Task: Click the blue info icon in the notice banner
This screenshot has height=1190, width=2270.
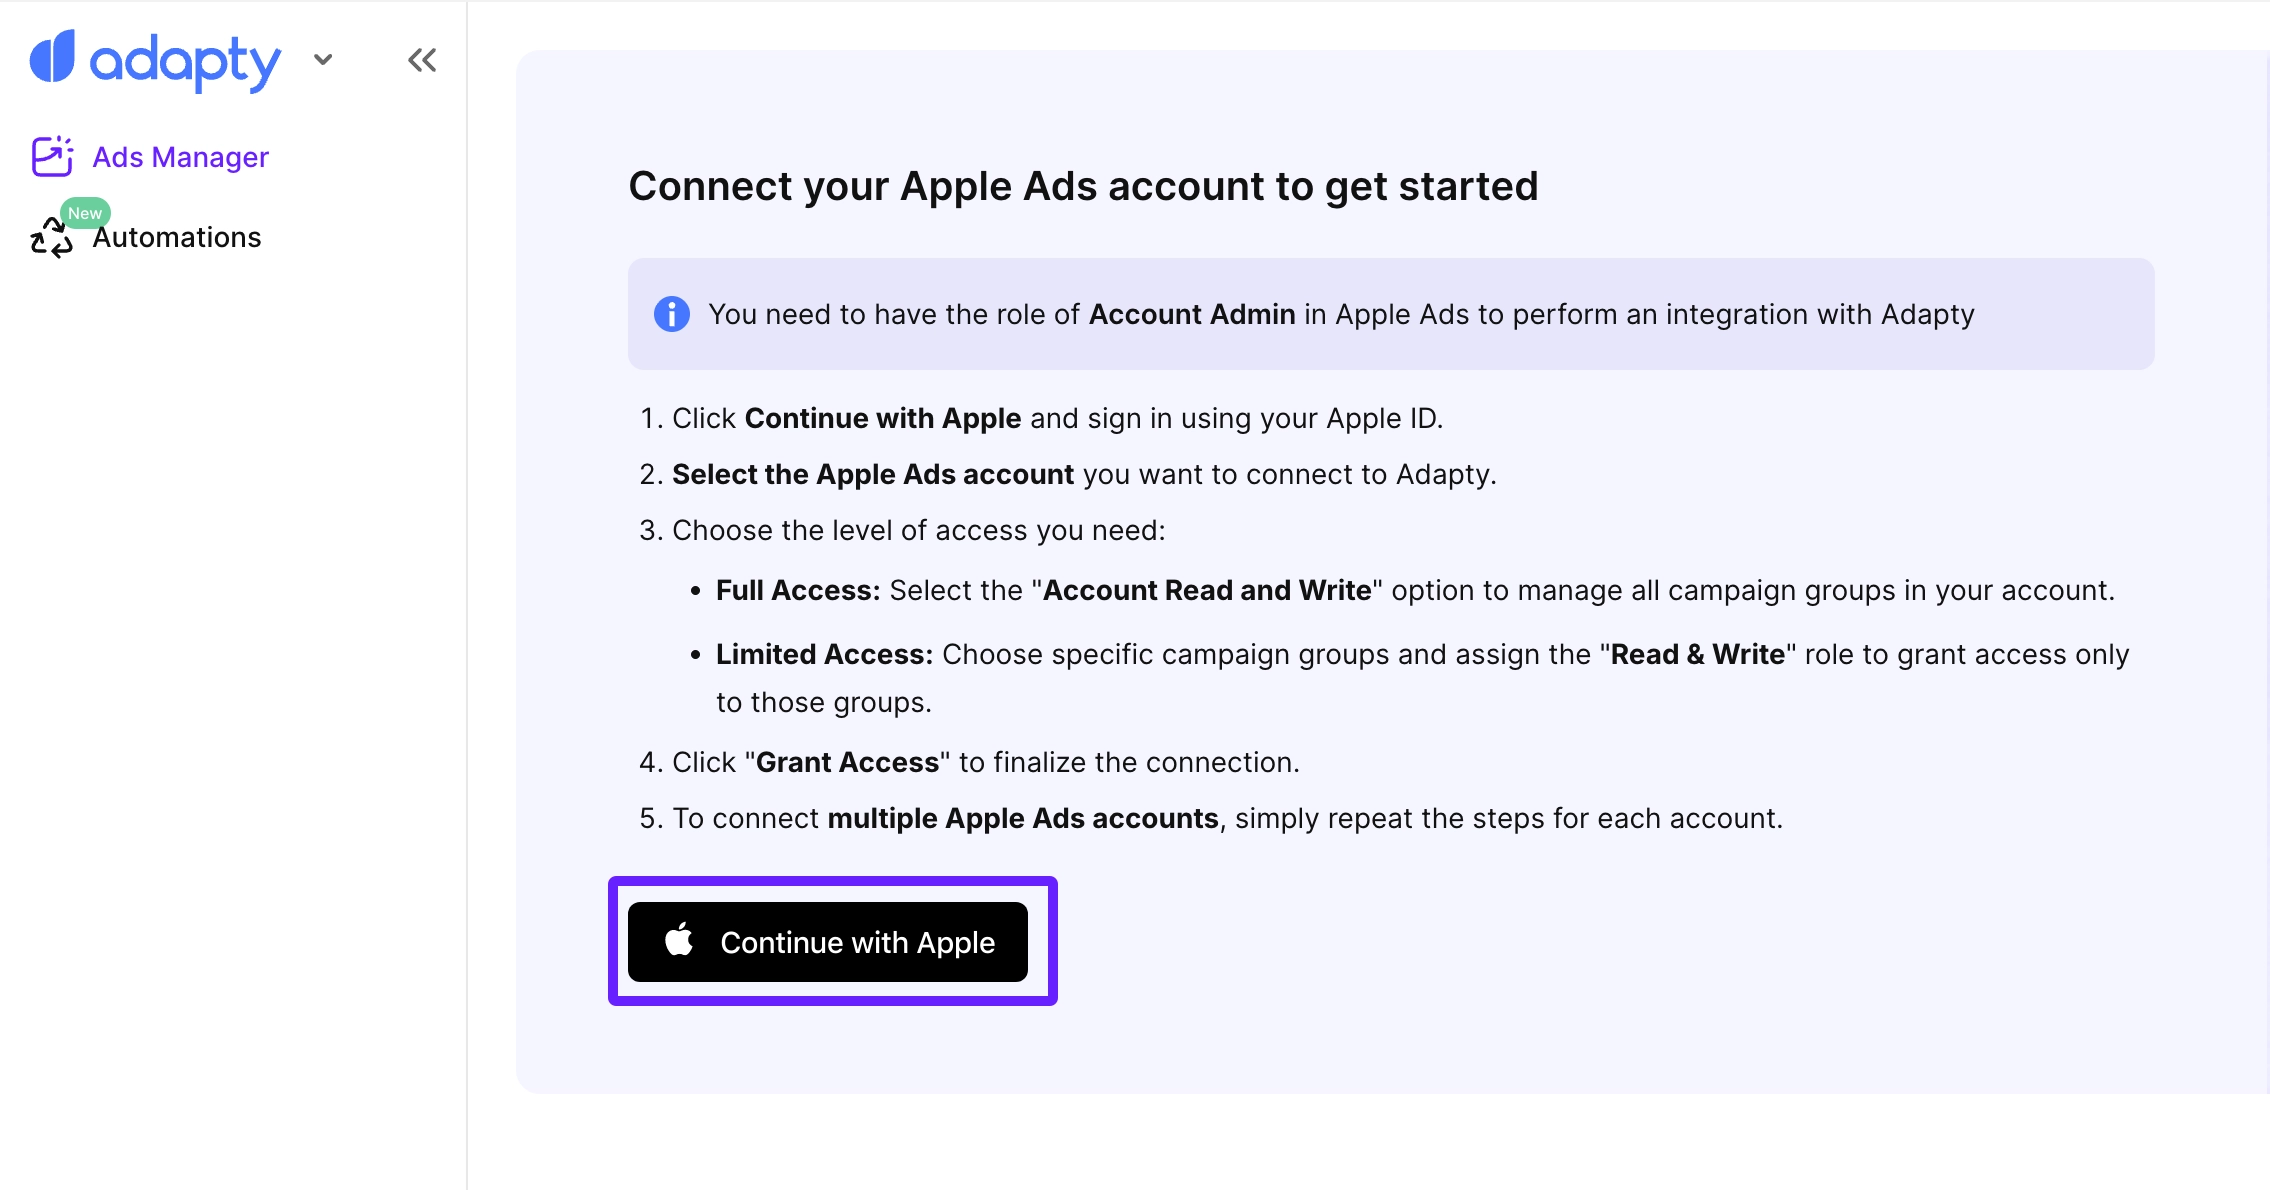Action: (x=671, y=314)
